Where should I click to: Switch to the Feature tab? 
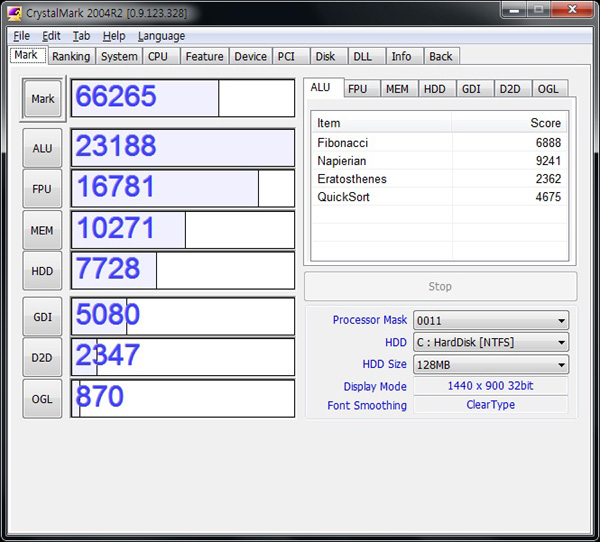click(x=205, y=56)
